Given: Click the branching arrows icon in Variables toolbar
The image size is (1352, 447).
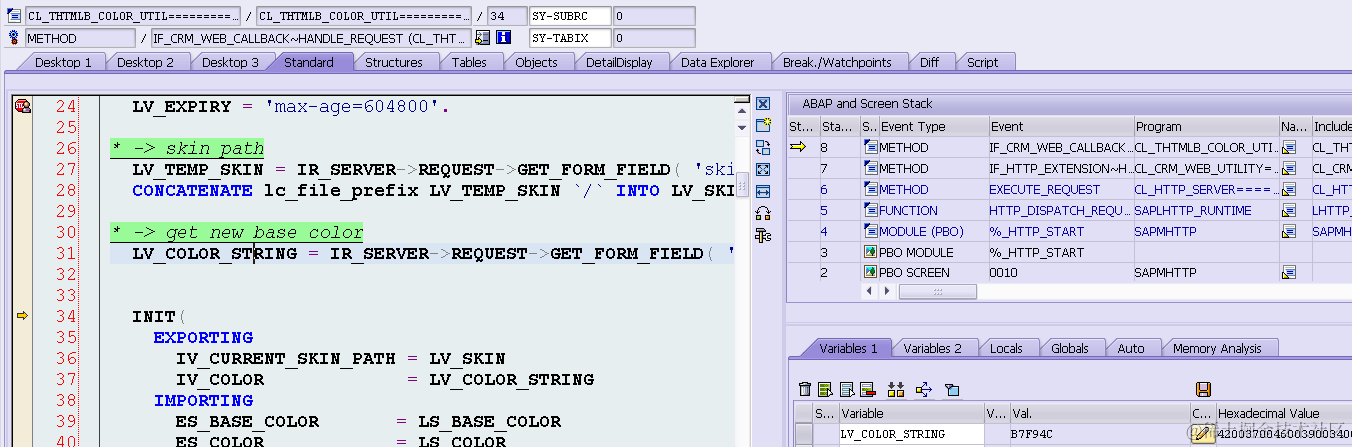Looking at the screenshot, I should (923, 389).
